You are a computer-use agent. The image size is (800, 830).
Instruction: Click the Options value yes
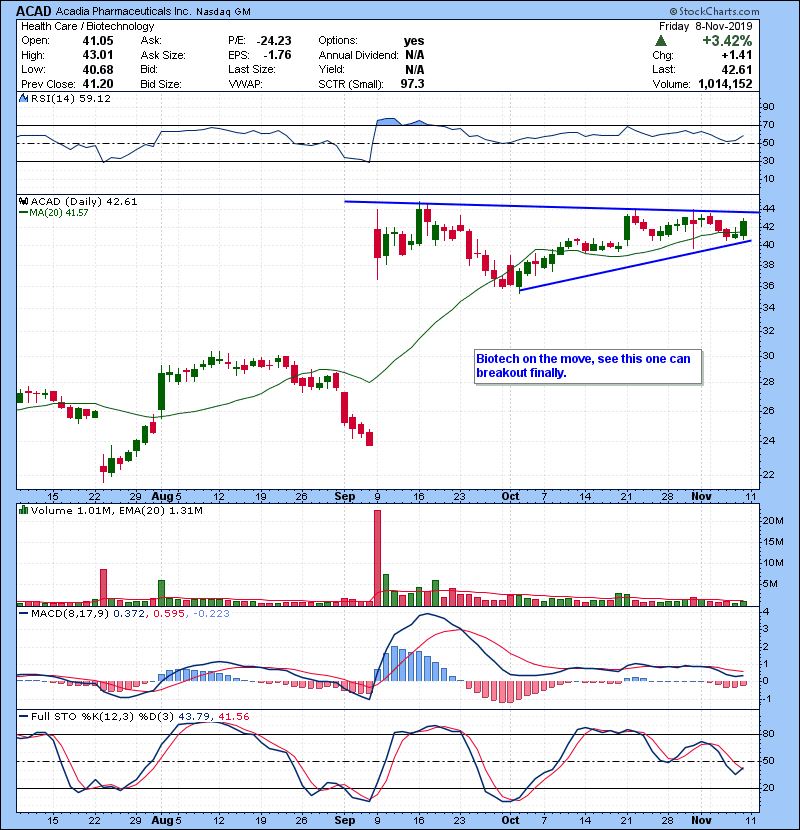tap(414, 41)
